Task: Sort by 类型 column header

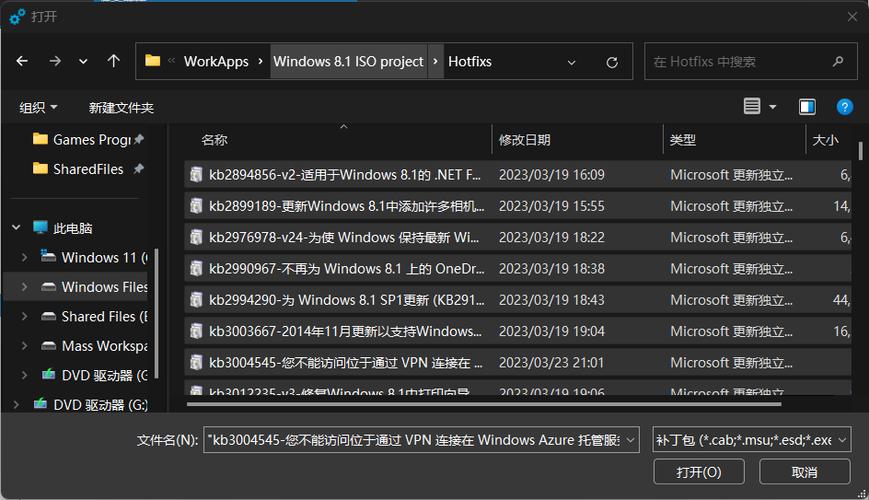Action: 682,140
